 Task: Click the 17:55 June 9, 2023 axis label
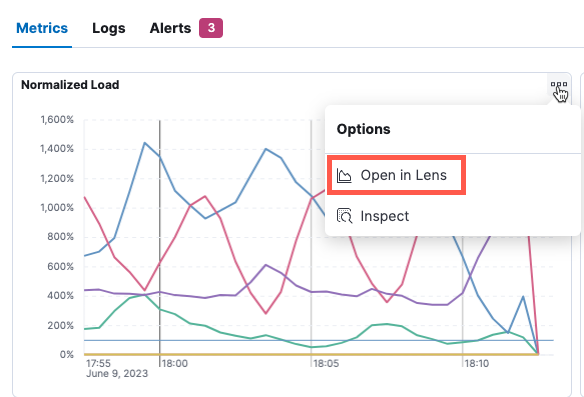pos(117,368)
